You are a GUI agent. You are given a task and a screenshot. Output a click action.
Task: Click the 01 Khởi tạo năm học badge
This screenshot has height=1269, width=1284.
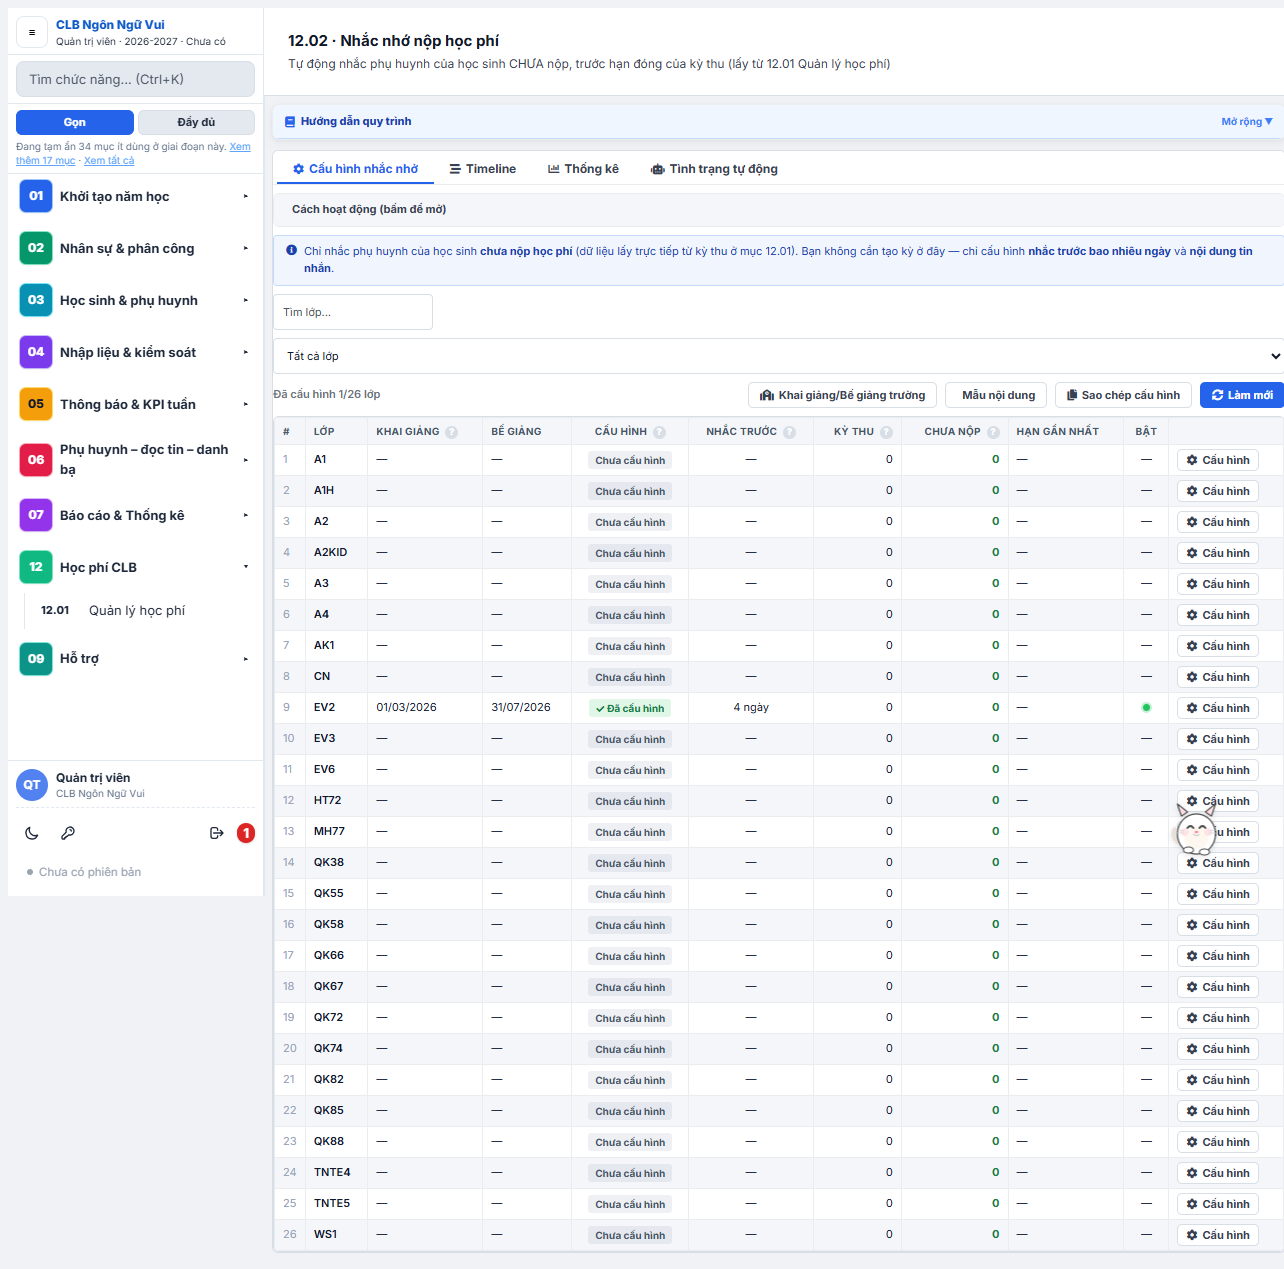(36, 196)
